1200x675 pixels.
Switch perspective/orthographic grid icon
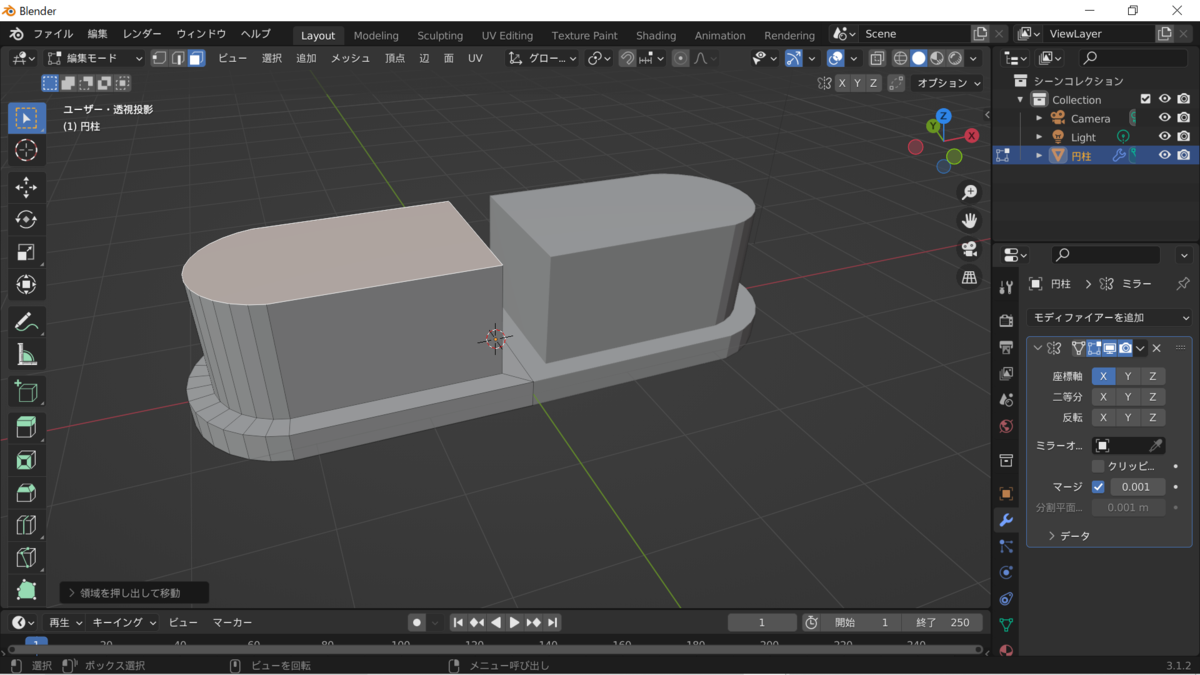pos(969,278)
